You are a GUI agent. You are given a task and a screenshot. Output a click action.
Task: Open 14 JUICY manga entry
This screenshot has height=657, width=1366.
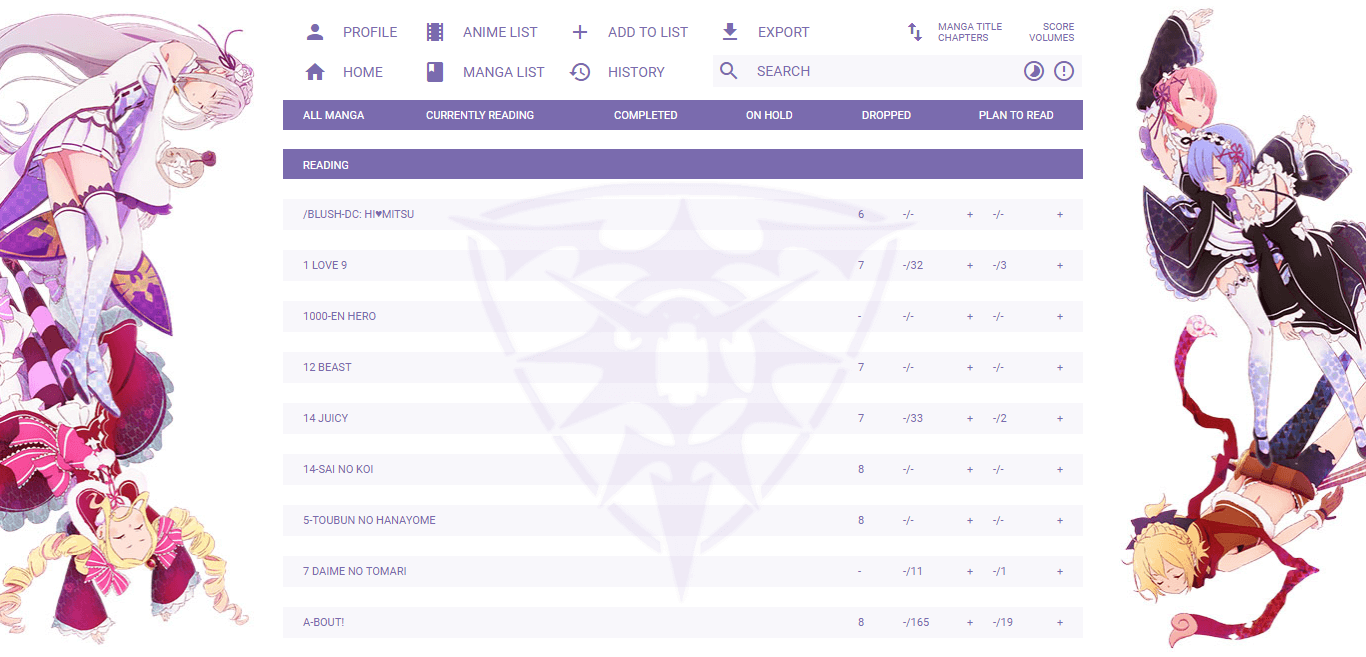(x=326, y=418)
